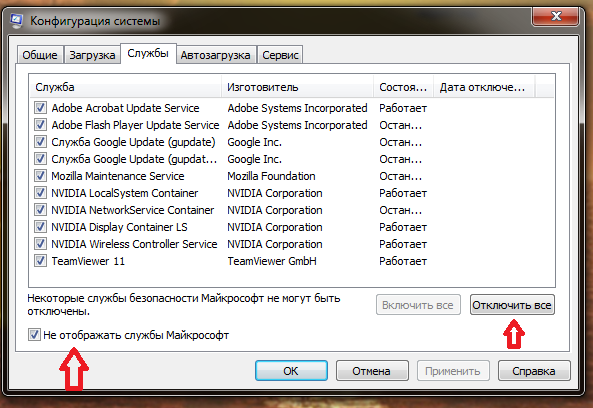Select 'Adobe Flash Player Update Service' text
The width and height of the screenshot is (593, 408).
[x=135, y=125]
